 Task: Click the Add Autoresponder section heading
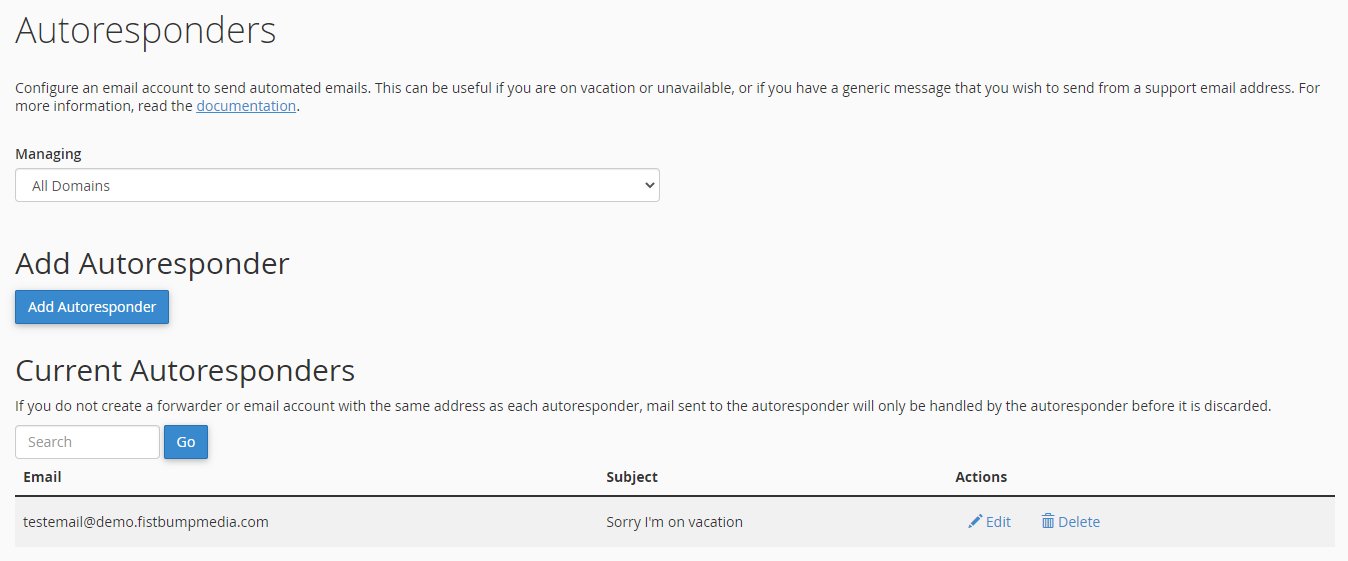coord(152,264)
